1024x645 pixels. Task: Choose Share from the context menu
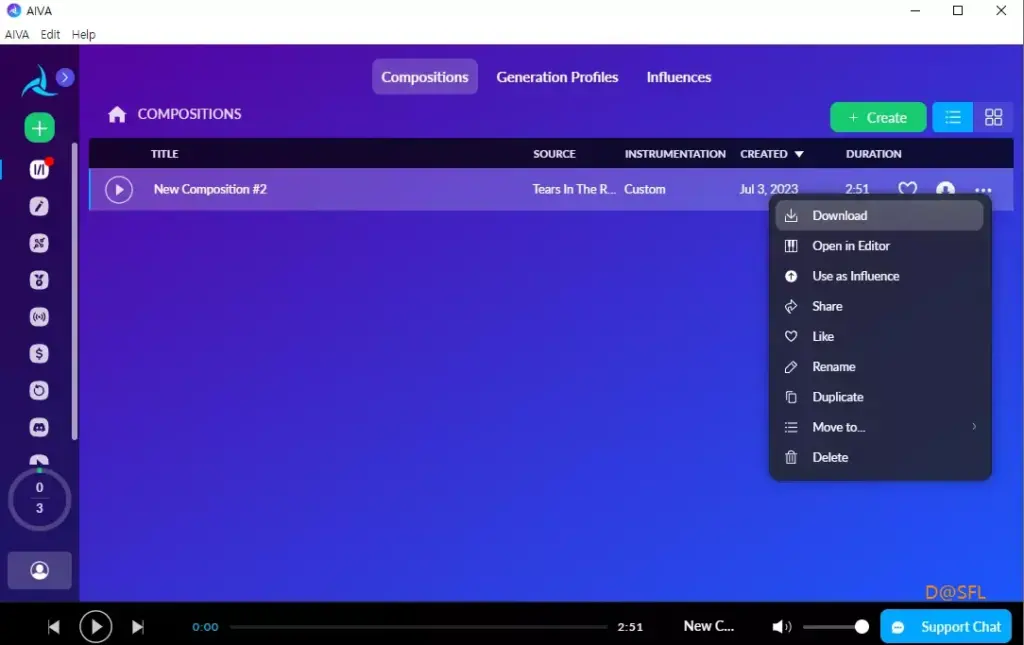tap(879, 306)
